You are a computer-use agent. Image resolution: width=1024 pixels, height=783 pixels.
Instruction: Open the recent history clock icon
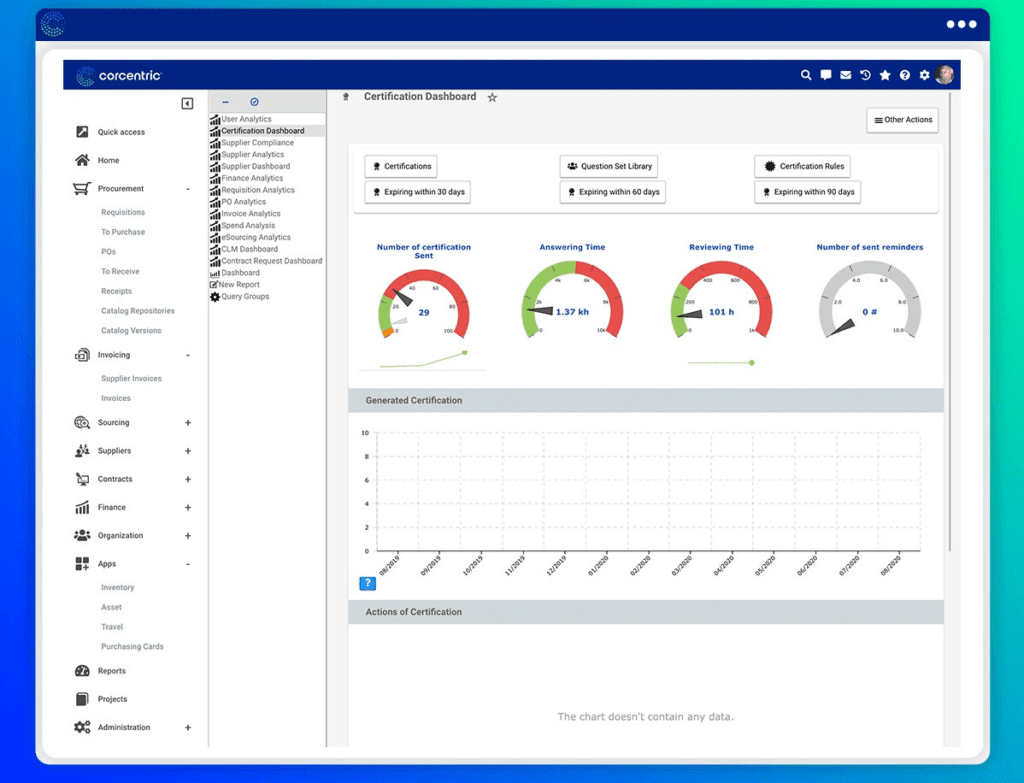click(865, 75)
